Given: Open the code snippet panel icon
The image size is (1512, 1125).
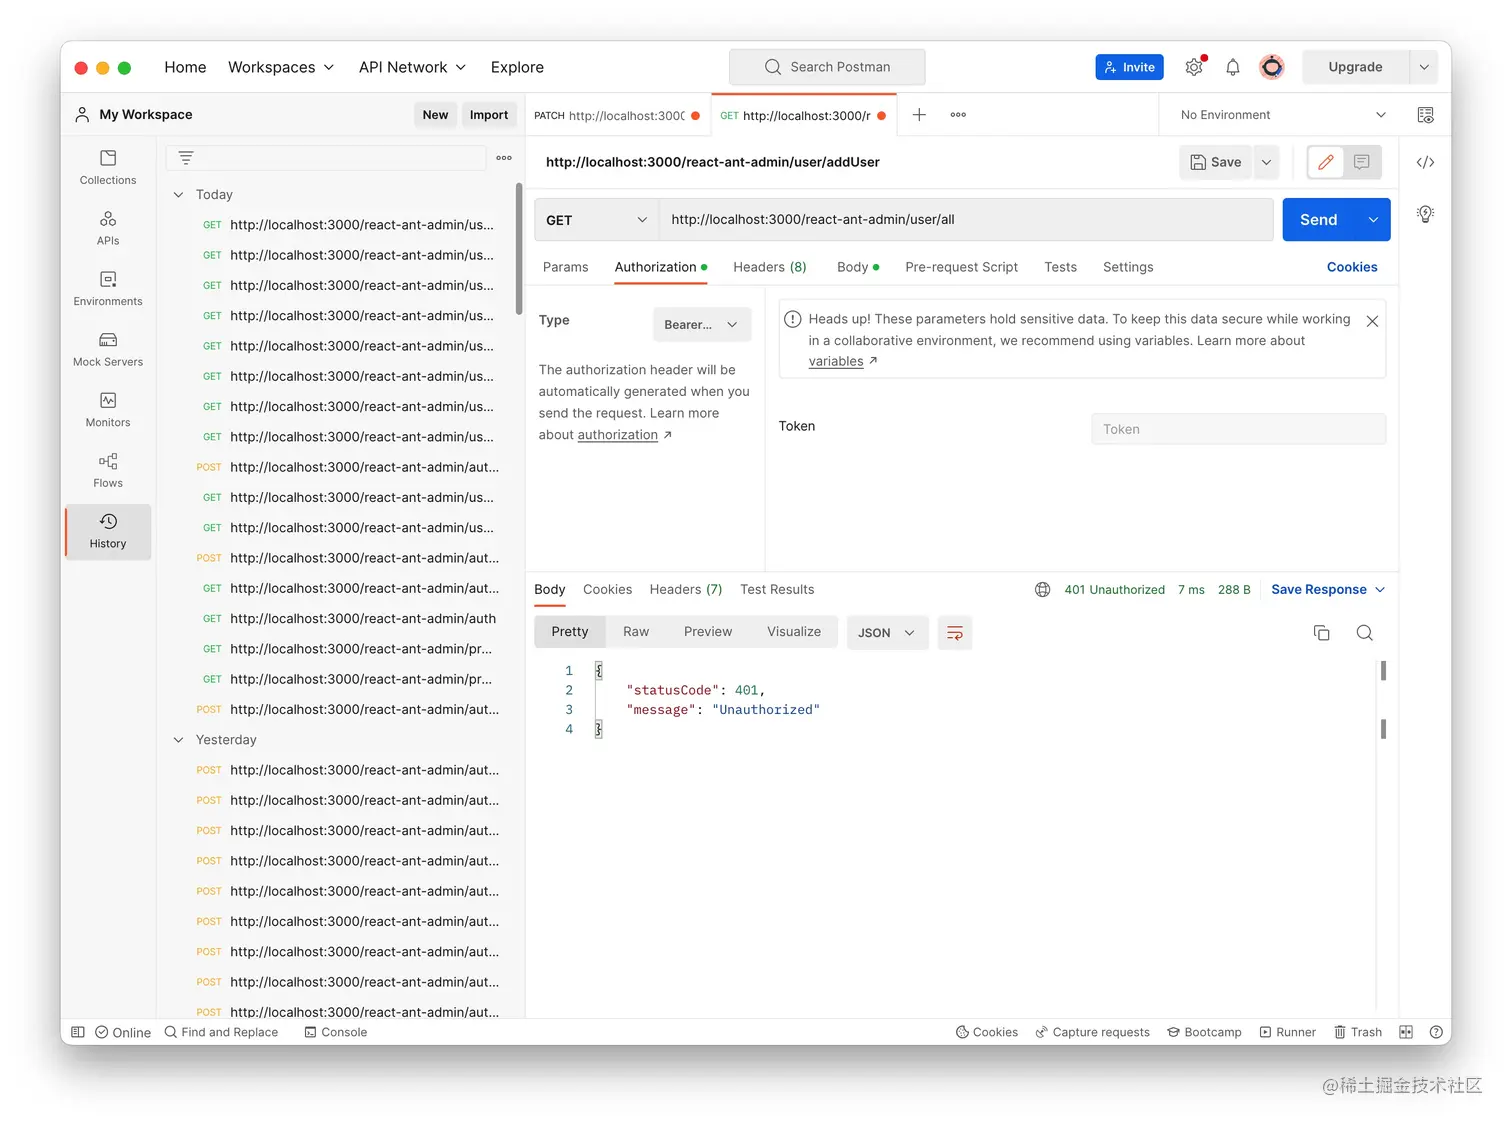Looking at the screenshot, I should [x=1426, y=162].
